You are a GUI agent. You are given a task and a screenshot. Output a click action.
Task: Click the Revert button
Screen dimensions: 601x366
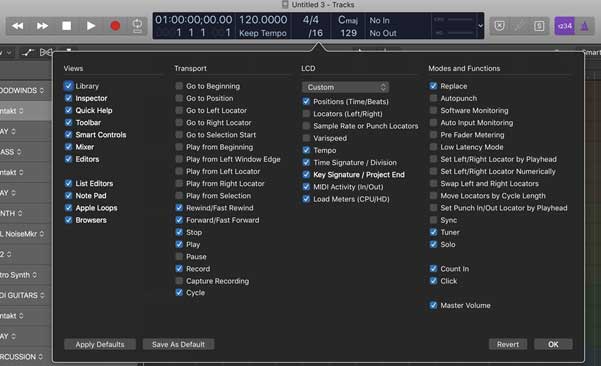[508, 344]
